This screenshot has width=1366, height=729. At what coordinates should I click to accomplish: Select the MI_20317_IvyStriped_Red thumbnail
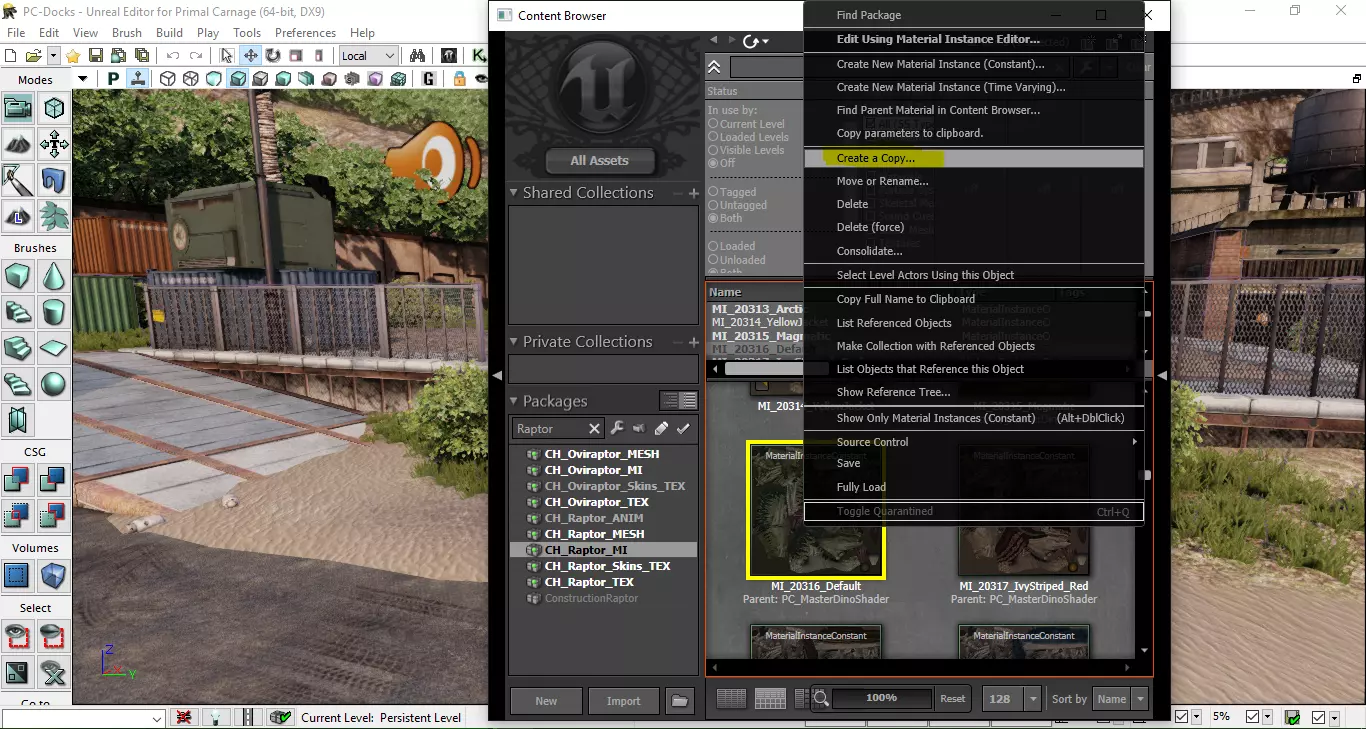tap(1024, 510)
